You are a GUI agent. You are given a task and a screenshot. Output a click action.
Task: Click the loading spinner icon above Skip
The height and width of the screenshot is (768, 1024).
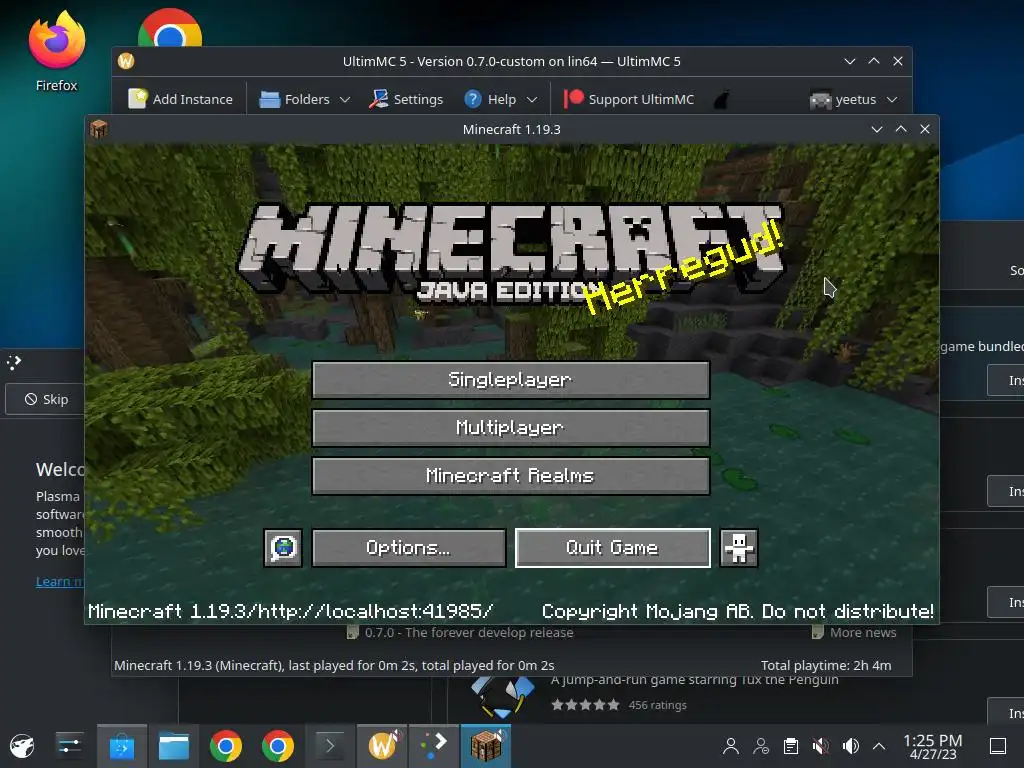[14, 362]
